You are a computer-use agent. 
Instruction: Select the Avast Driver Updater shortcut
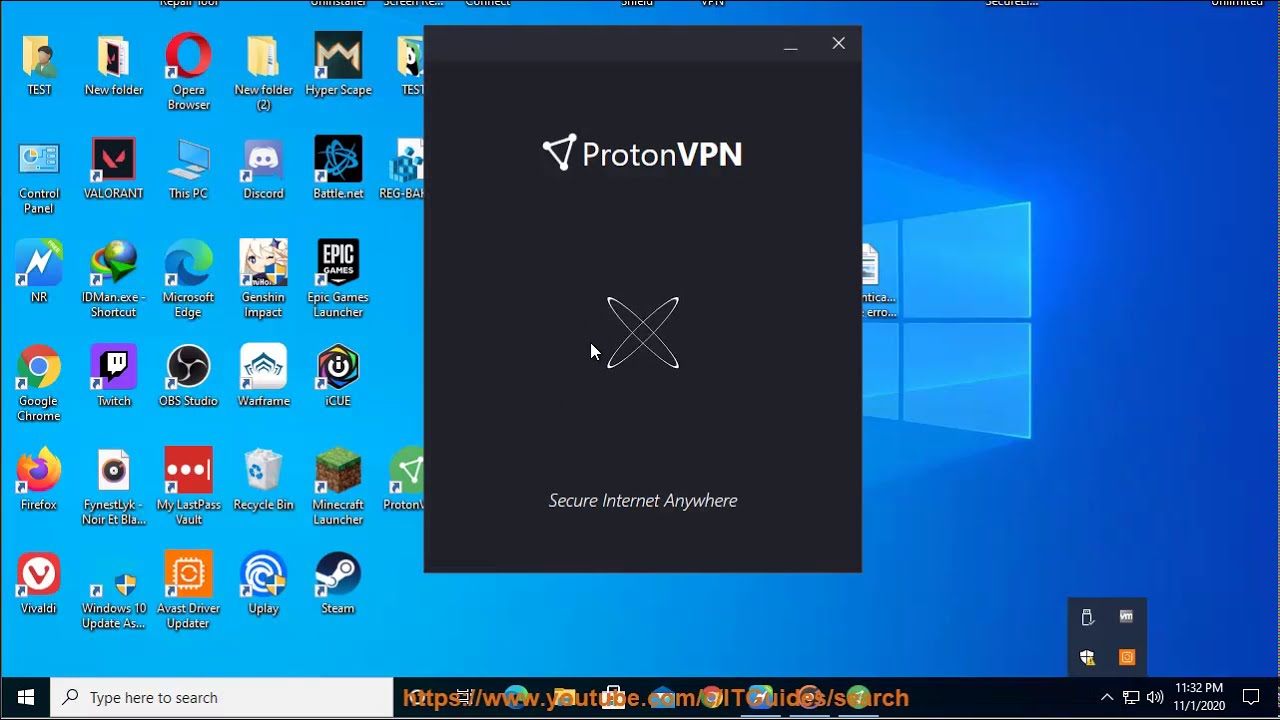pyautogui.click(x=188, y=590)
